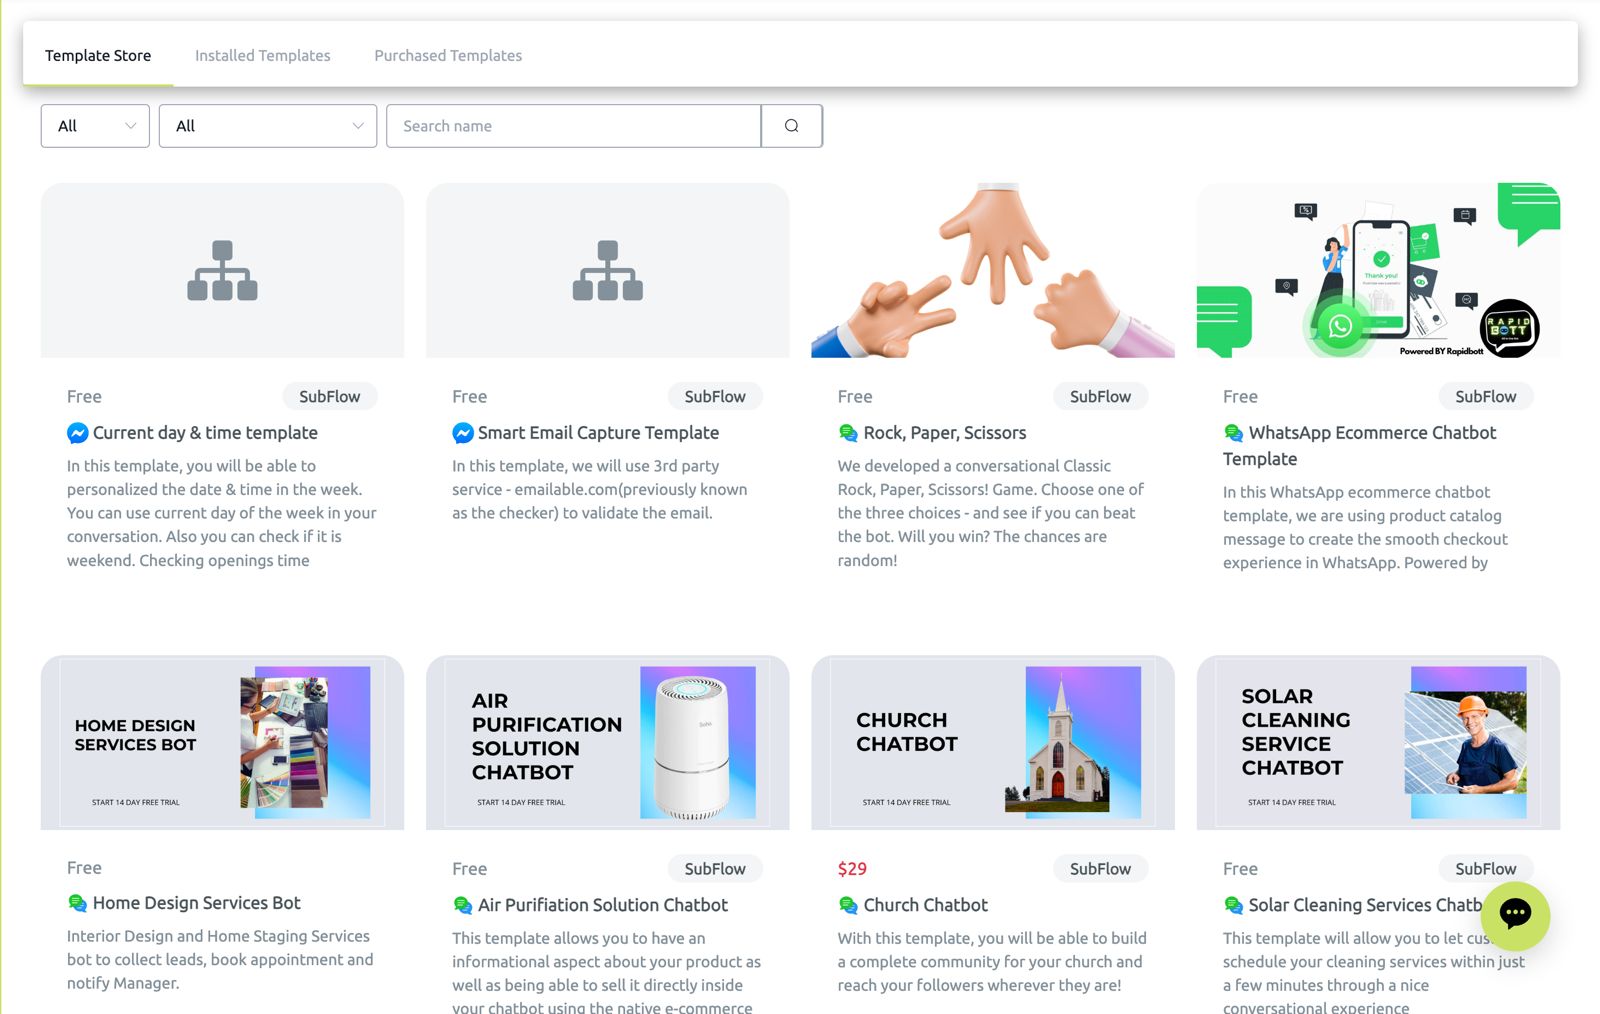1600x1014 pixels.
Task: Click Messenger icon beside Smart Email Capture Template
Action: point(462,433)
